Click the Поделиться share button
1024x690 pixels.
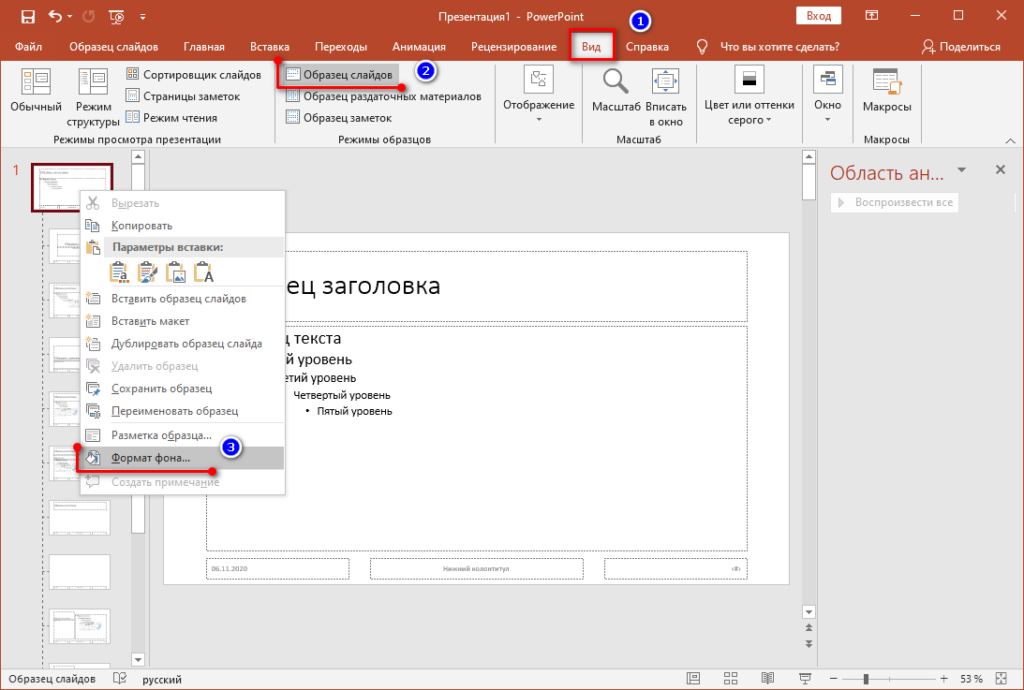tap(961, 47)
